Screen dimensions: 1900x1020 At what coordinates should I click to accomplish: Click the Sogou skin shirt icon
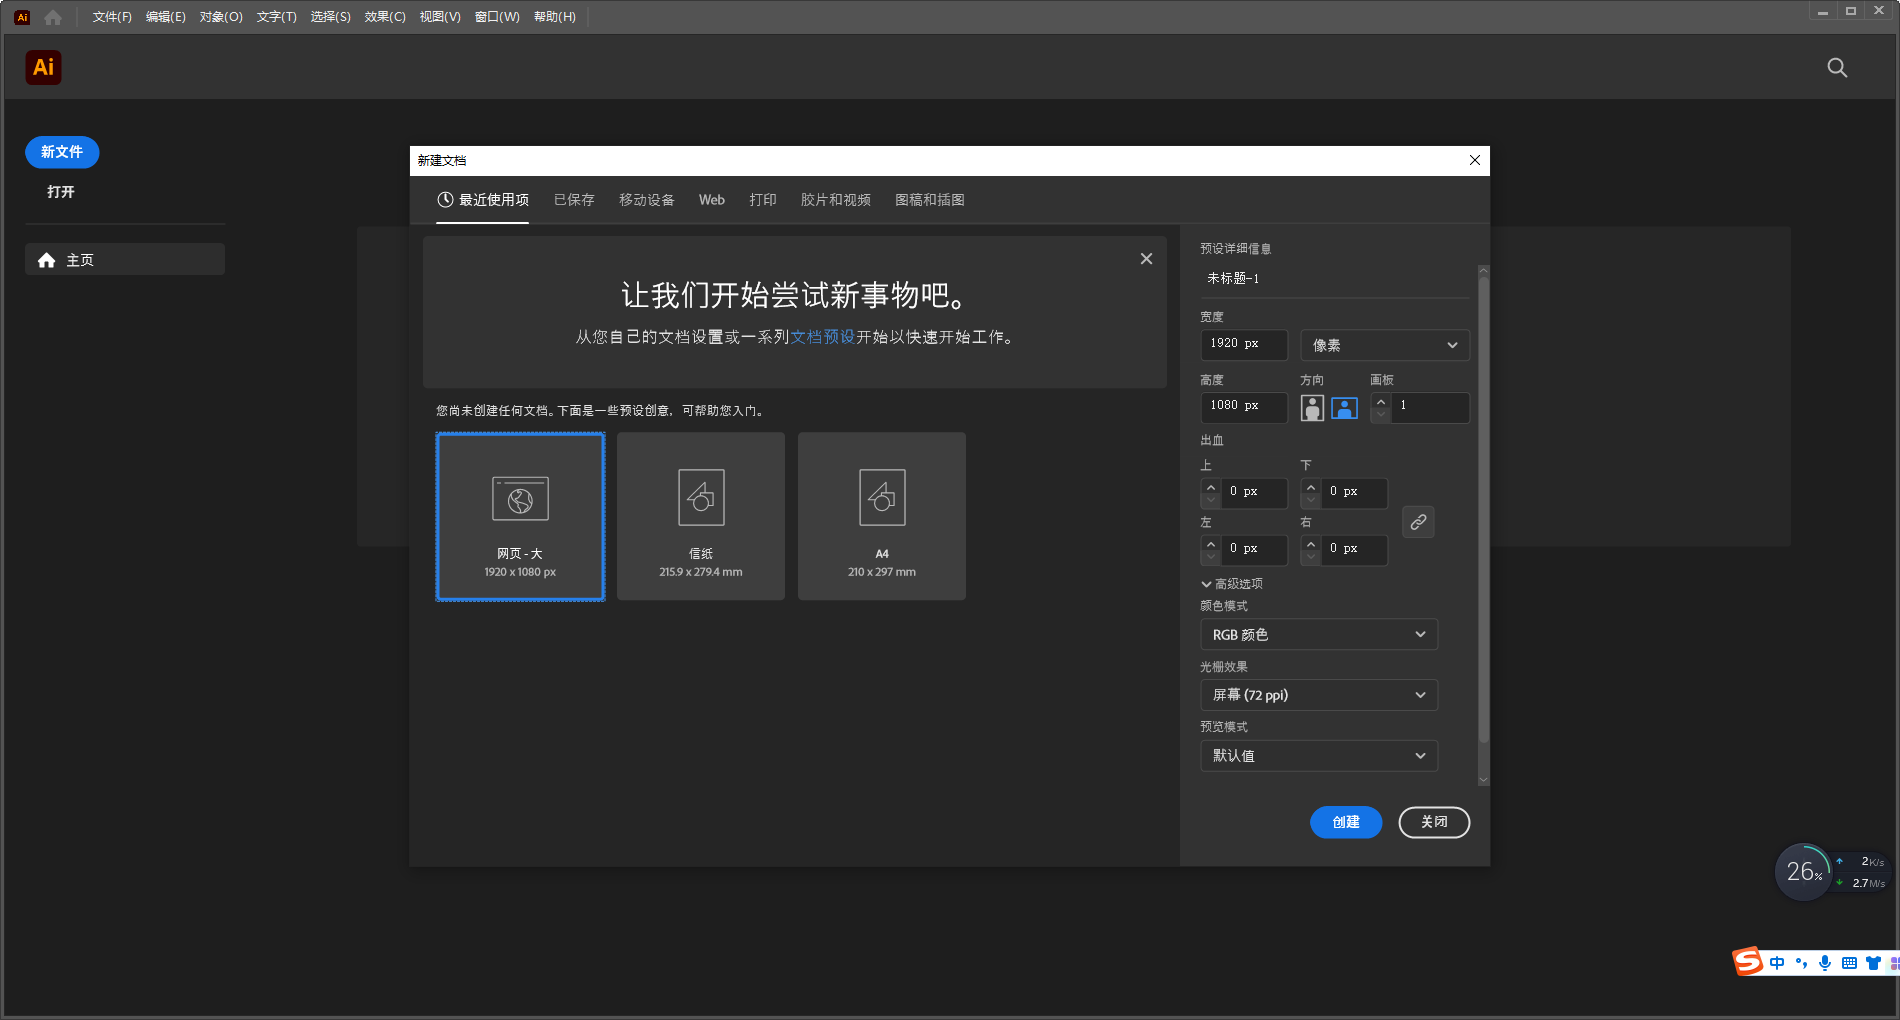click(x=1873, y=963)
